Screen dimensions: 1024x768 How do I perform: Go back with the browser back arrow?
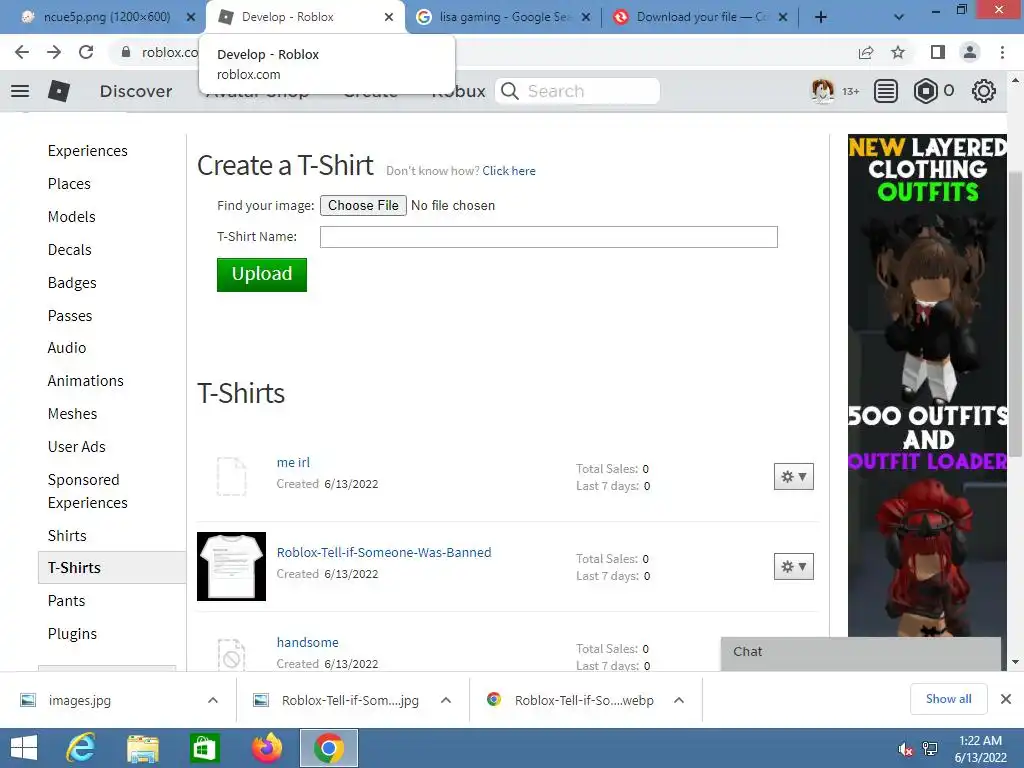[x=22, y=52]
